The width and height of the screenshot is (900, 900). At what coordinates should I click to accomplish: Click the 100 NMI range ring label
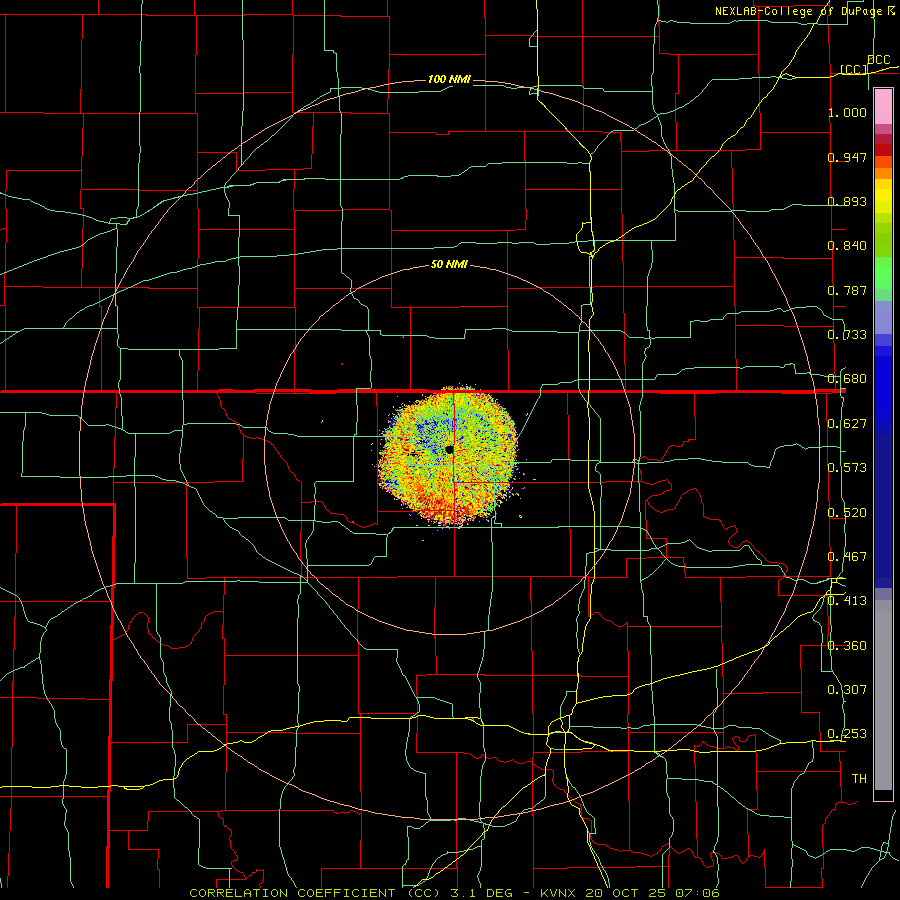click(x=449, y=79)
